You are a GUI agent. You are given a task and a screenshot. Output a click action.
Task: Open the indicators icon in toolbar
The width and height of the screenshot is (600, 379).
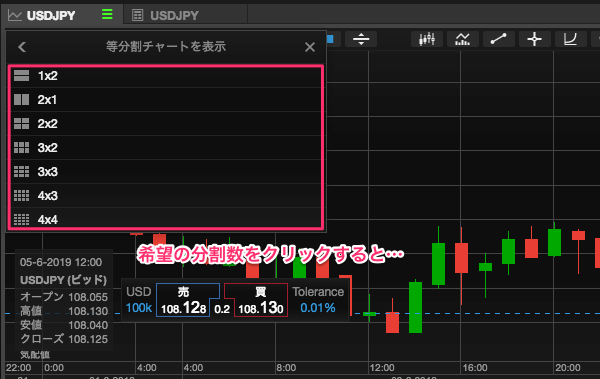(463, 39)
